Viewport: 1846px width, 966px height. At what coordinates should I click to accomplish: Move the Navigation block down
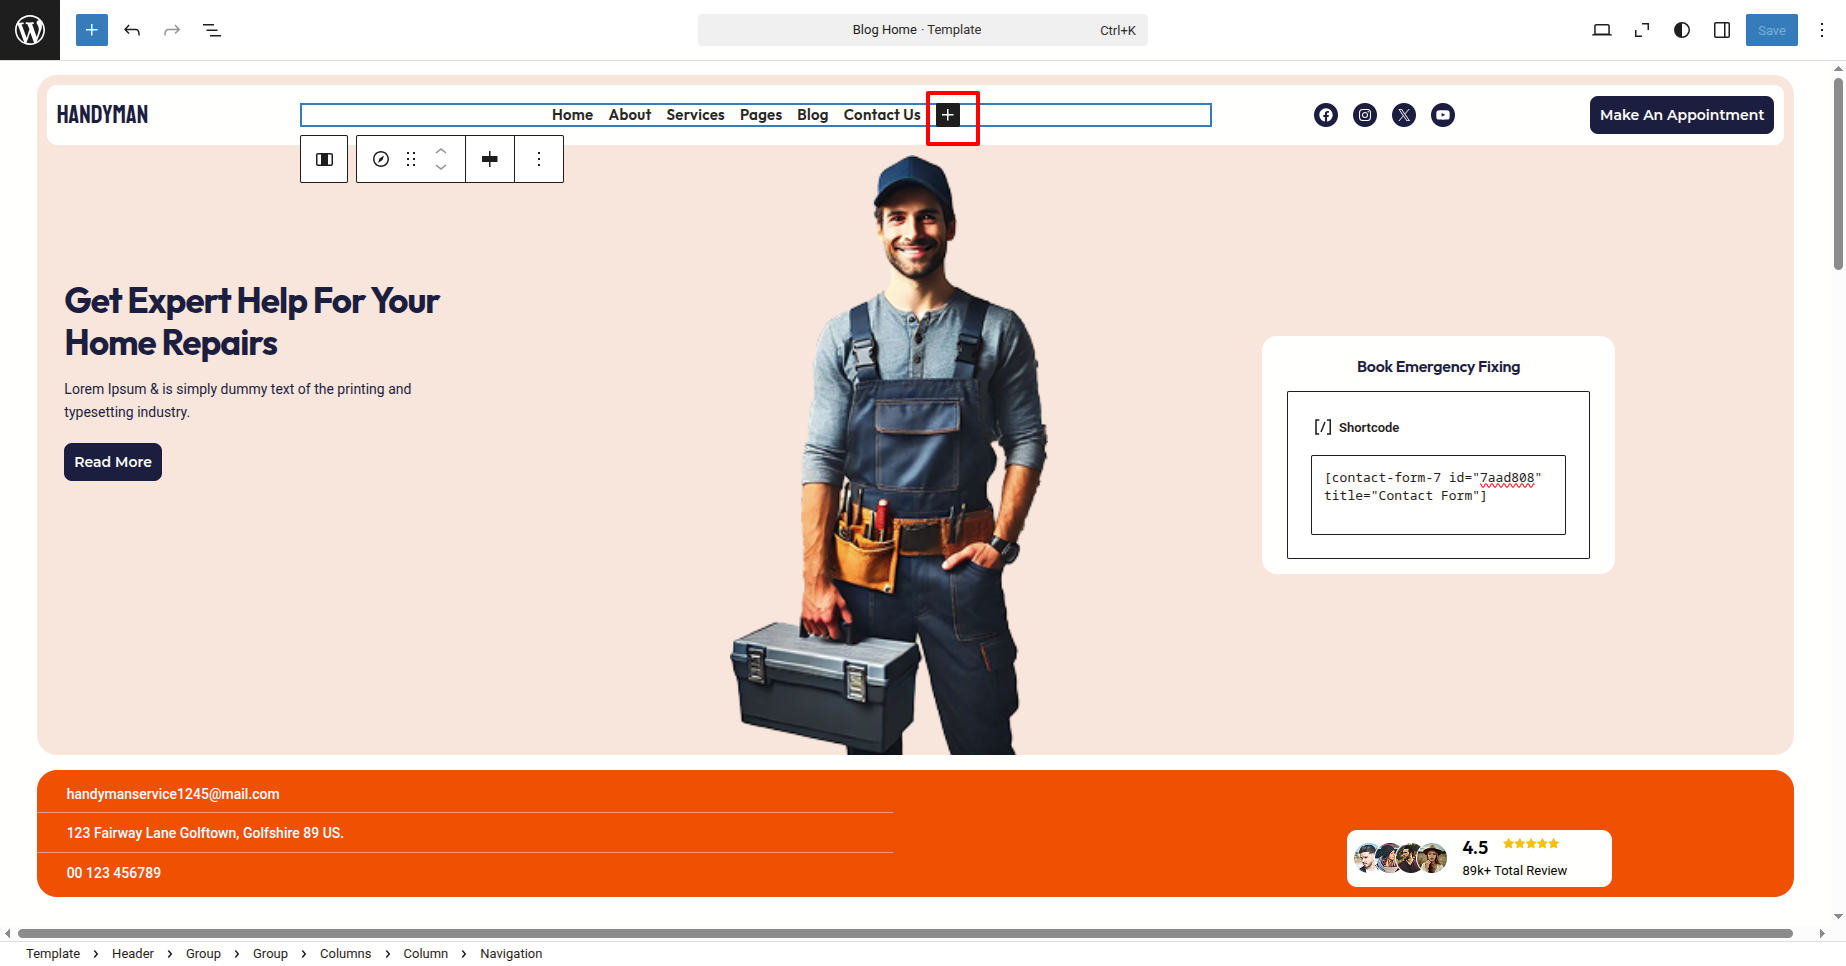[441, 168]
